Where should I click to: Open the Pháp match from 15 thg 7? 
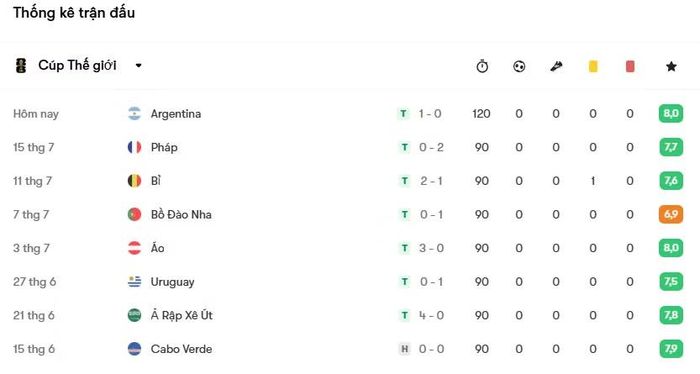(348, 147)
